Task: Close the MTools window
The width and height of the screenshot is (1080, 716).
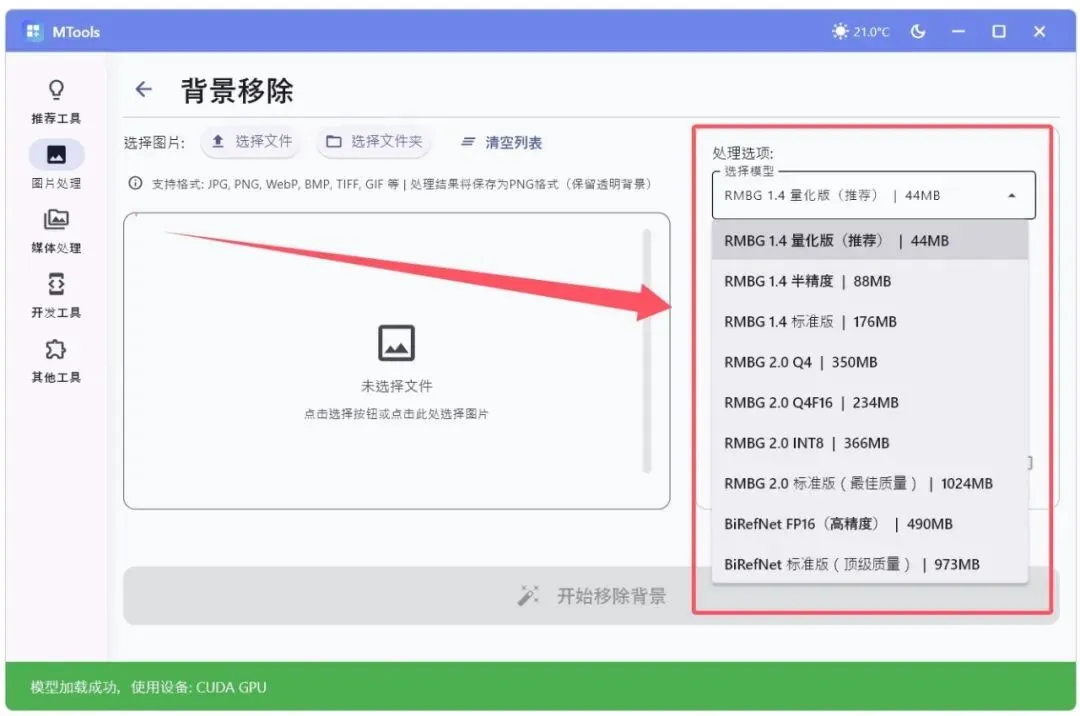Action: pos(1039,32)
